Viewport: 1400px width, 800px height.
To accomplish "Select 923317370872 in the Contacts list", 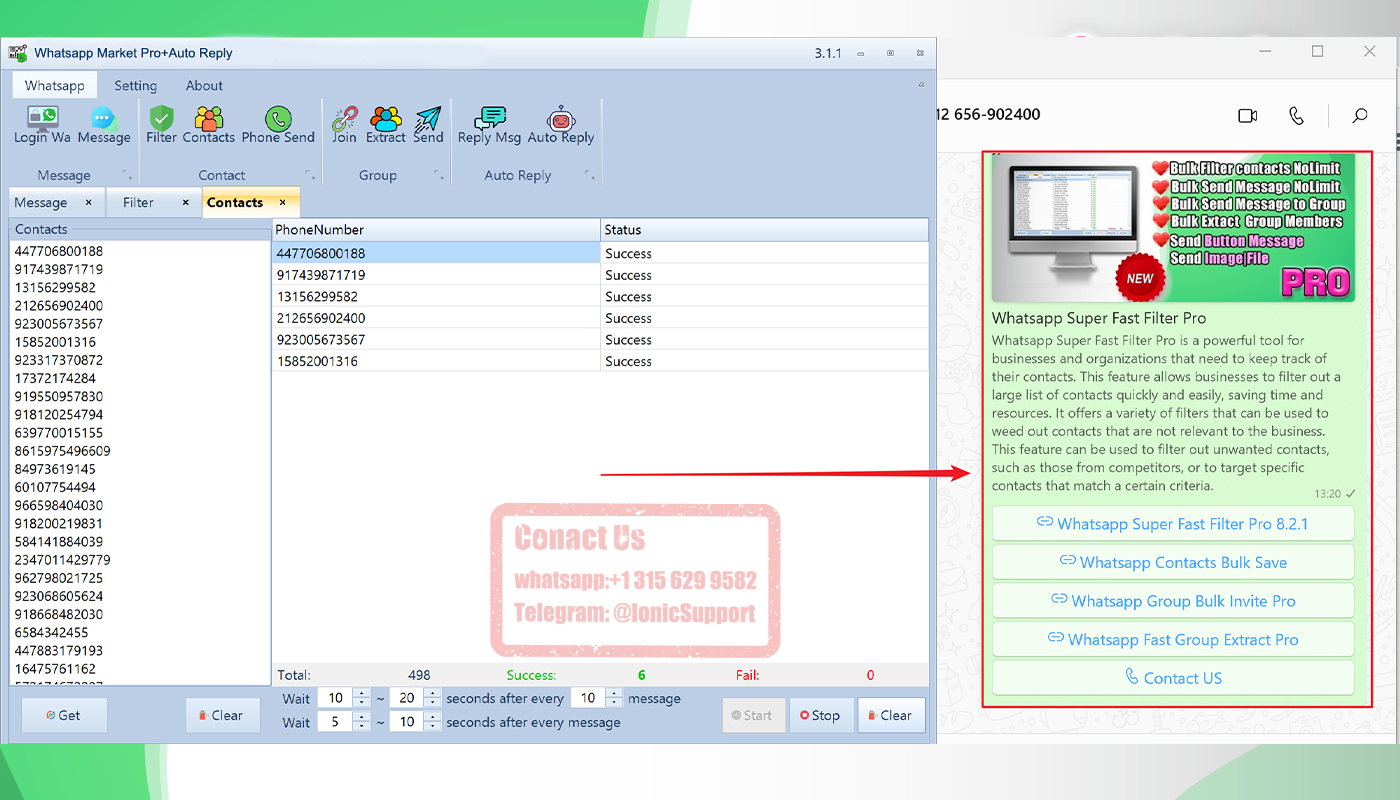I will pos(58,360).
